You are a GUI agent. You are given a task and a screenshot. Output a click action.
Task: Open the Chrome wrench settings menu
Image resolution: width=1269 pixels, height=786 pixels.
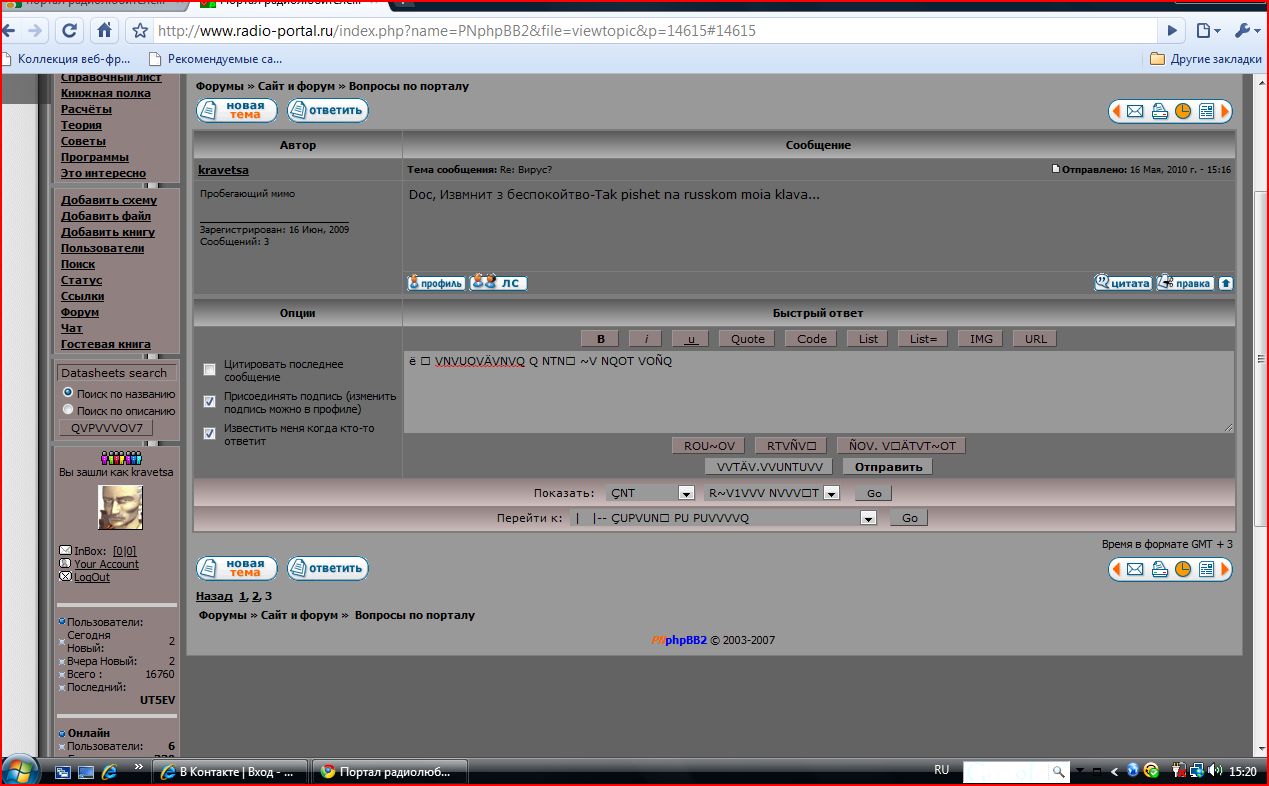click(x=1246, y=31)
